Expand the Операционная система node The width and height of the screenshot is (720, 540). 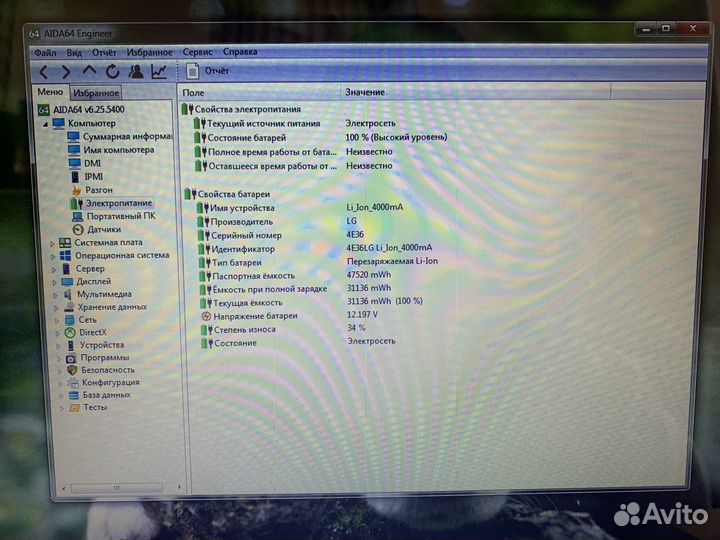click(x=53, y=256)
